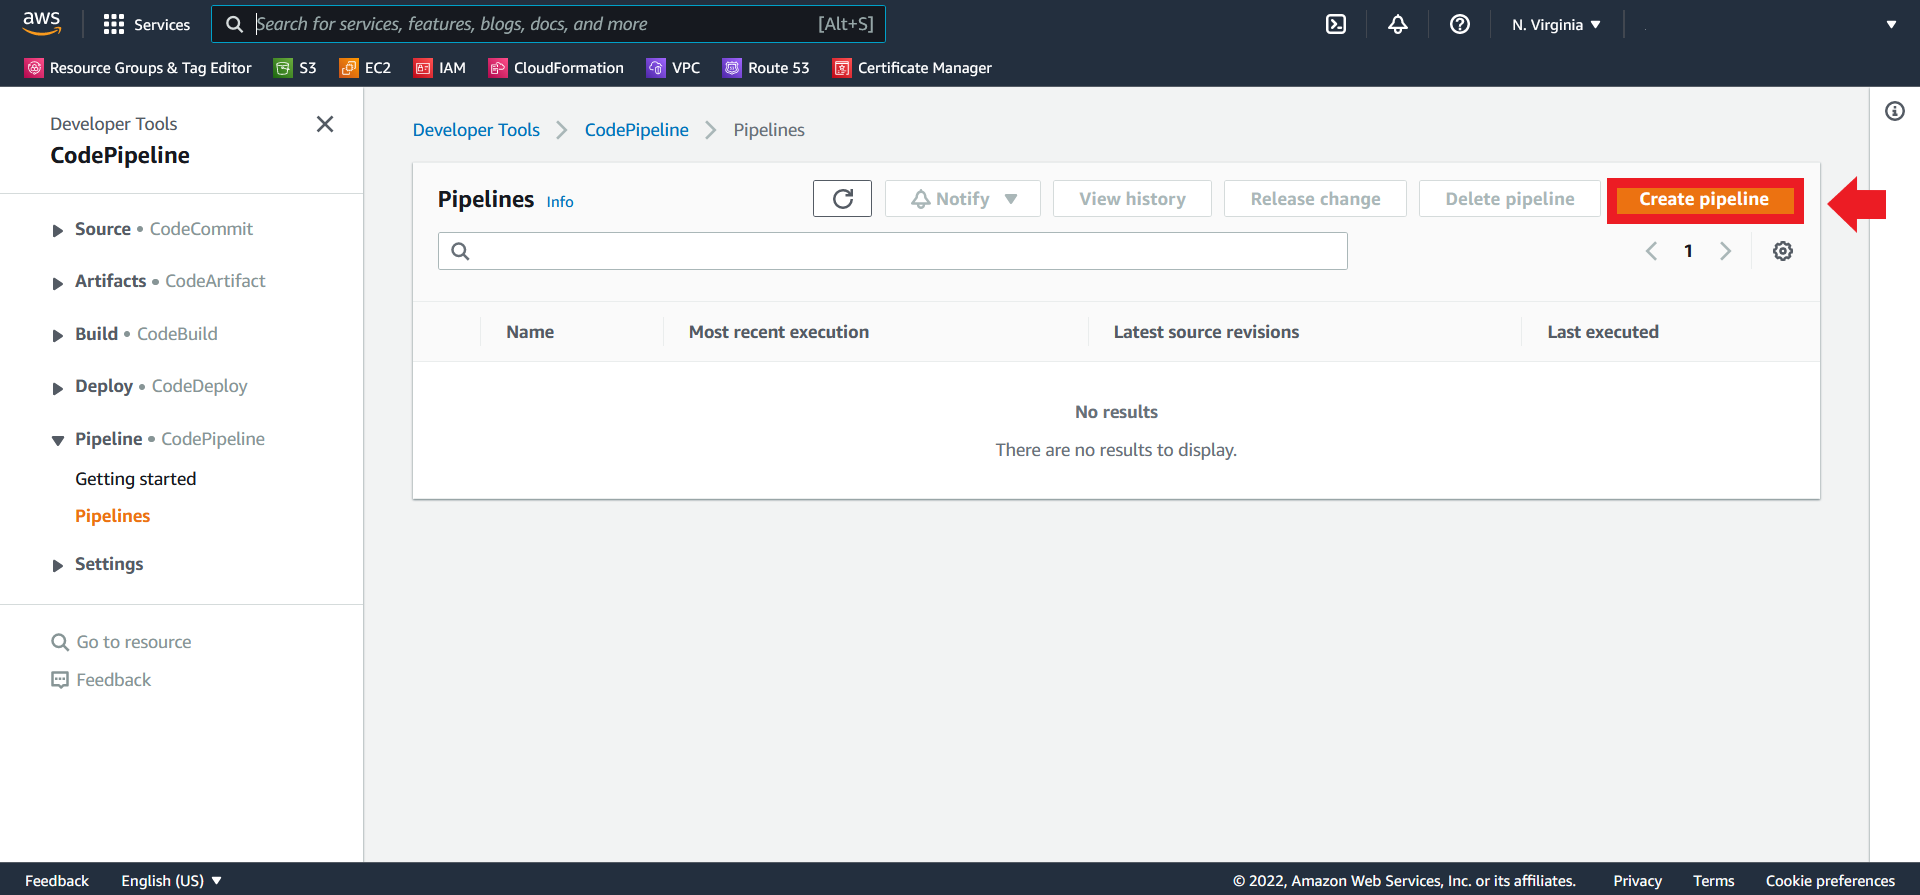Sort by the Name column header
This screenshot has width=1920, height=895.
click(x=530, y=332)
